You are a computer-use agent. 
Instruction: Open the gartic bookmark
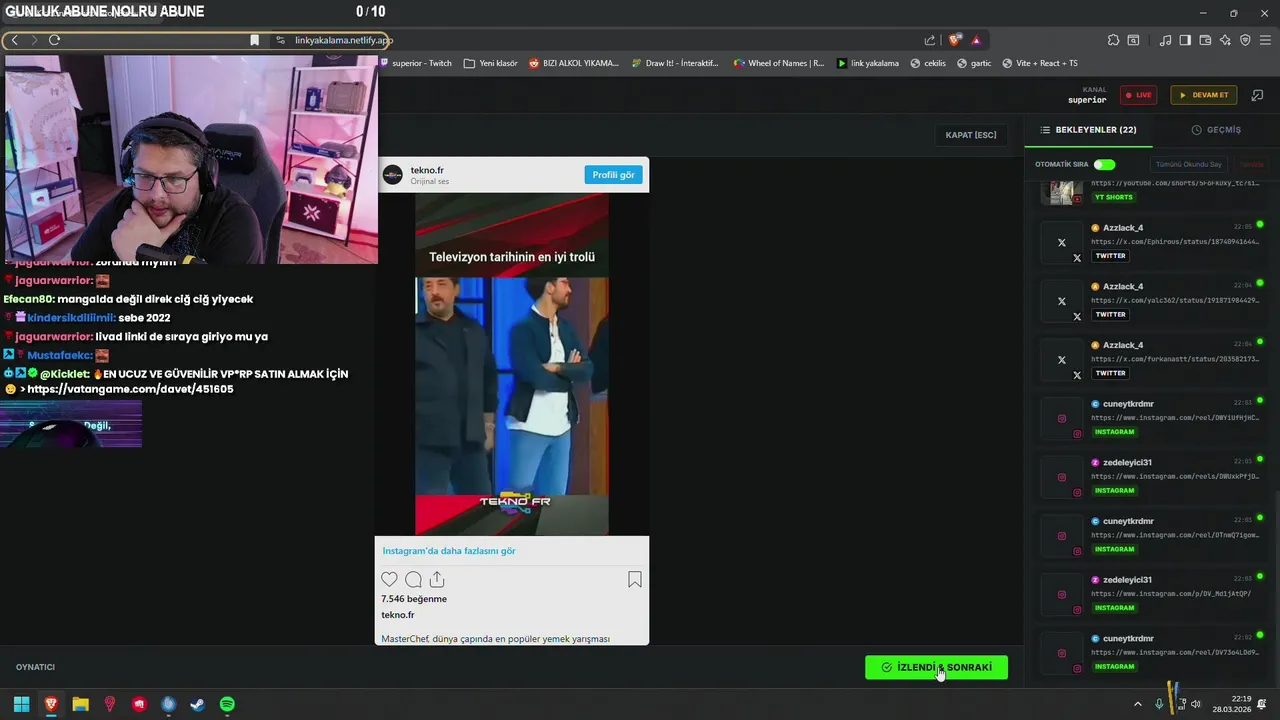pyautogui.click(x=974, y=63)
